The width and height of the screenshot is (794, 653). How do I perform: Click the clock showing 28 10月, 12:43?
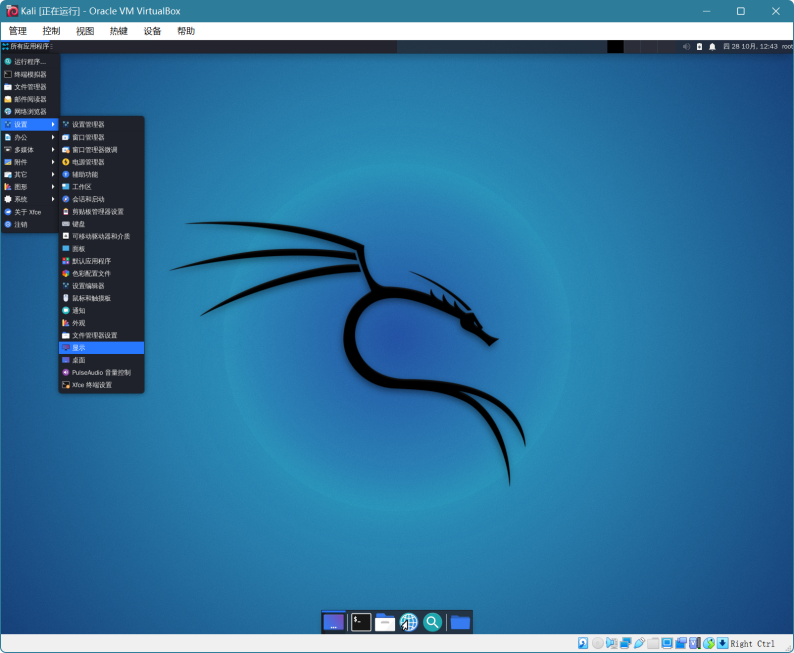coord(750,47)
